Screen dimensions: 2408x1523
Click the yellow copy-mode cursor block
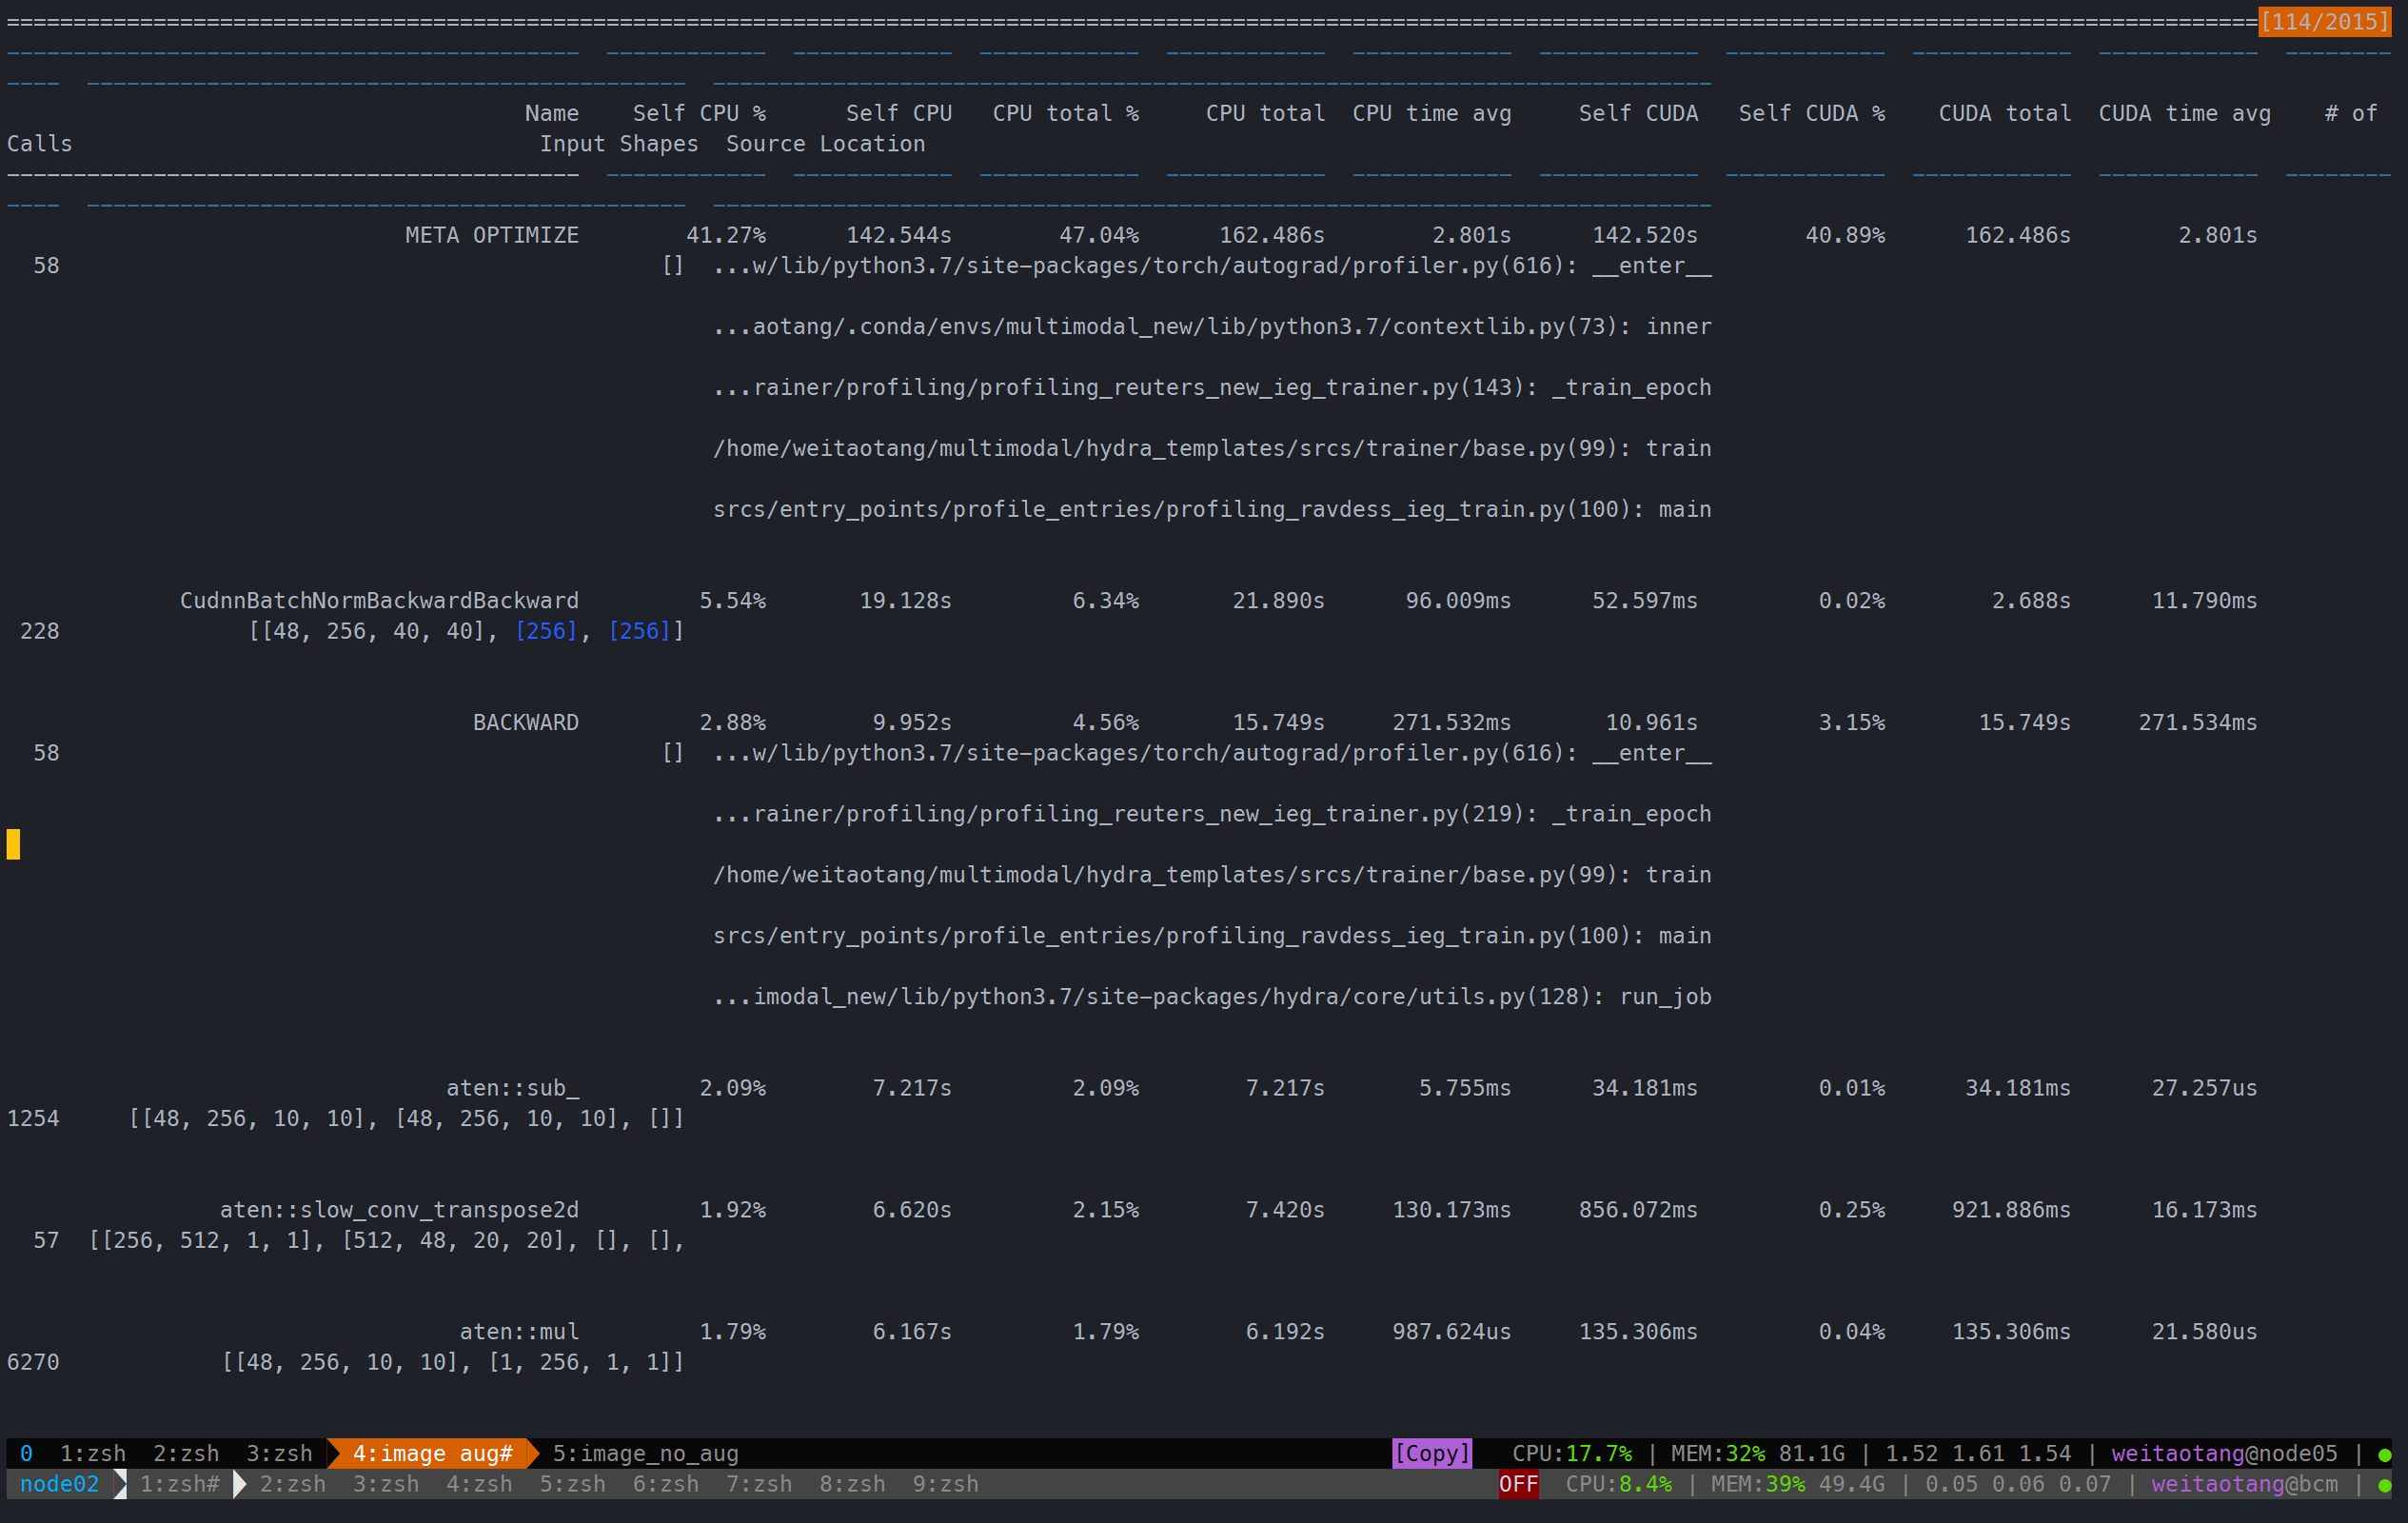(x=13, y=844)
